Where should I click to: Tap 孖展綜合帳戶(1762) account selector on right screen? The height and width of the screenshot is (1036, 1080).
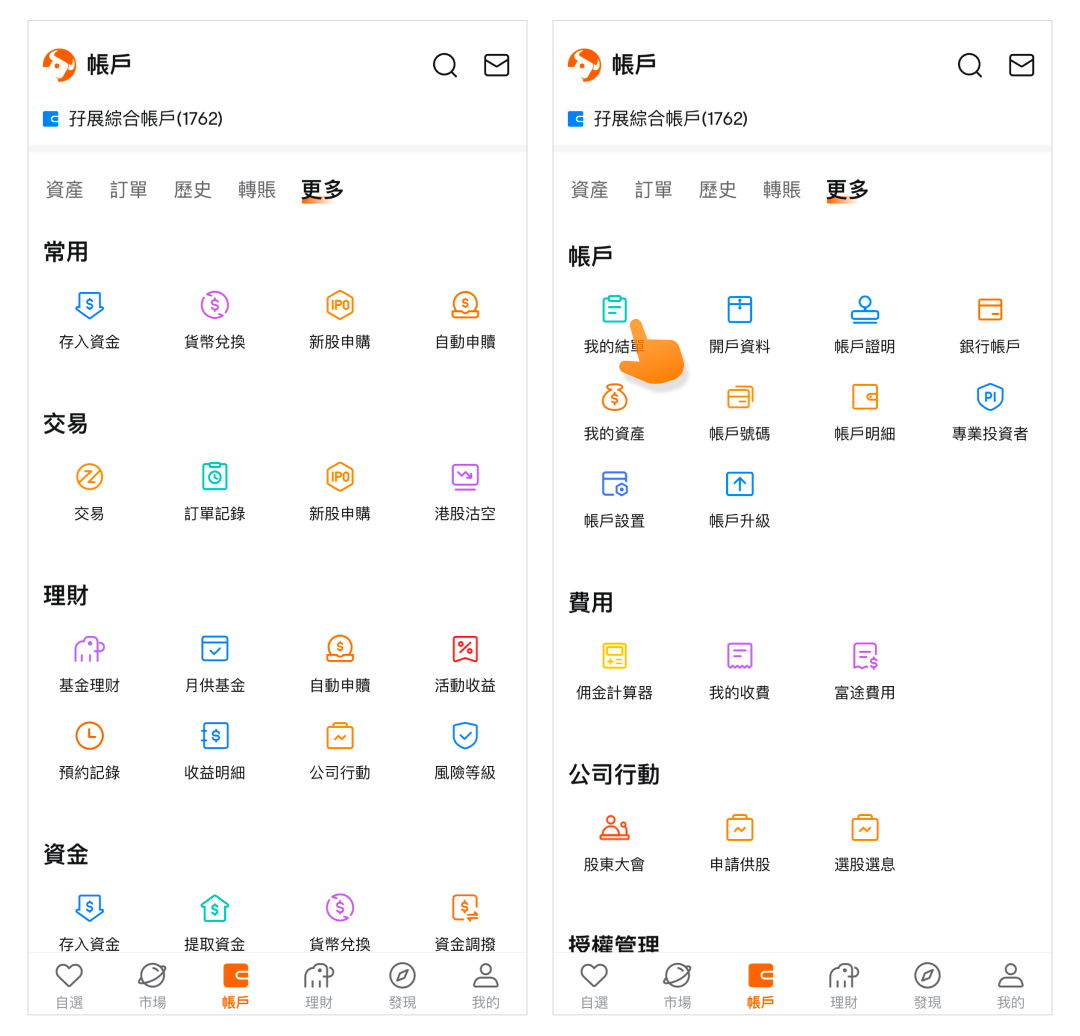(x=660, y=119)
